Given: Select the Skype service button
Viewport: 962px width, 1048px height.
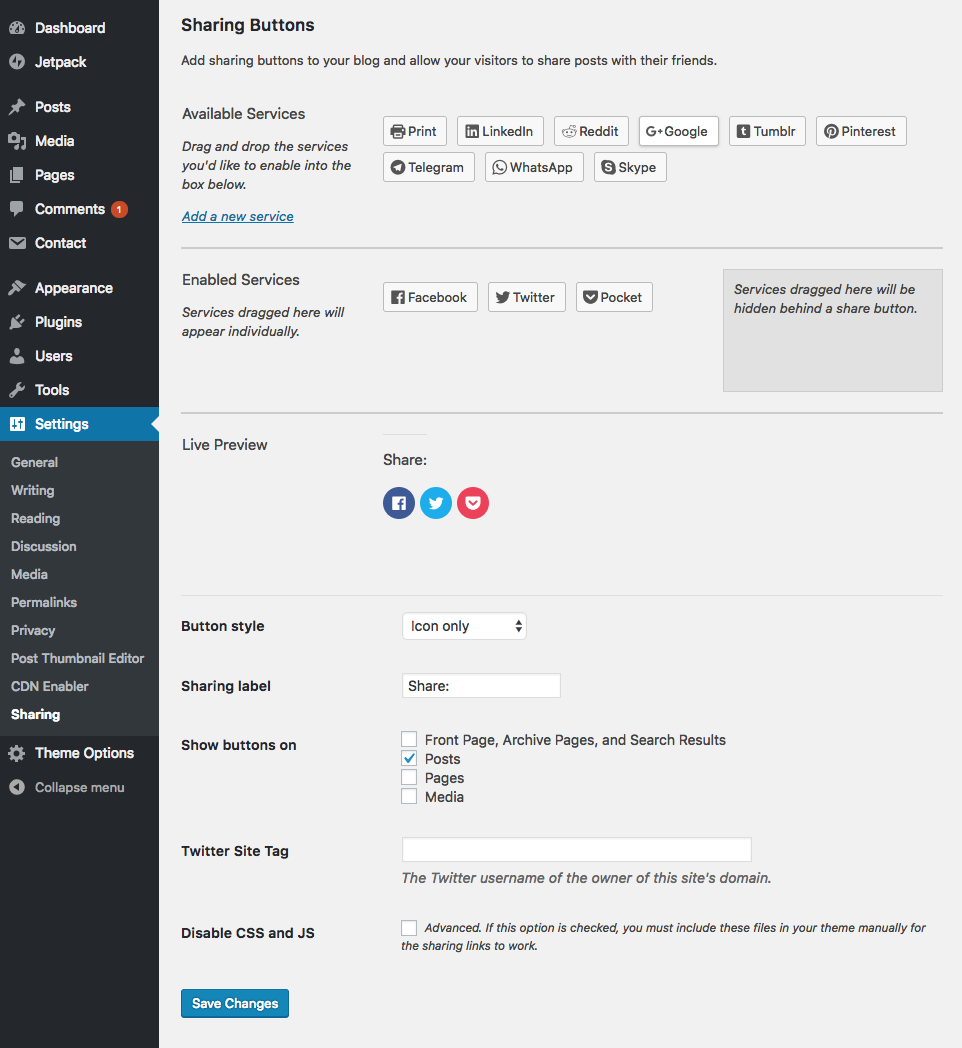Looking at the screenshot, I should coord(630,167).
